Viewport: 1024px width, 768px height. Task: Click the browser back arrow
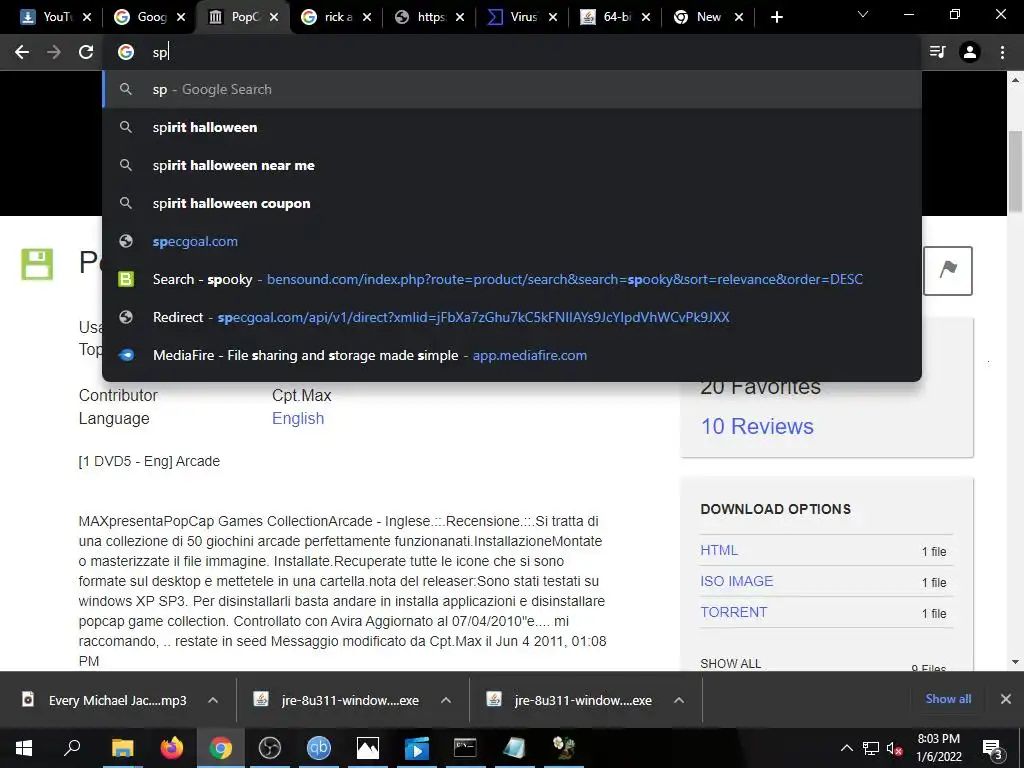click(x=22, y=52)
